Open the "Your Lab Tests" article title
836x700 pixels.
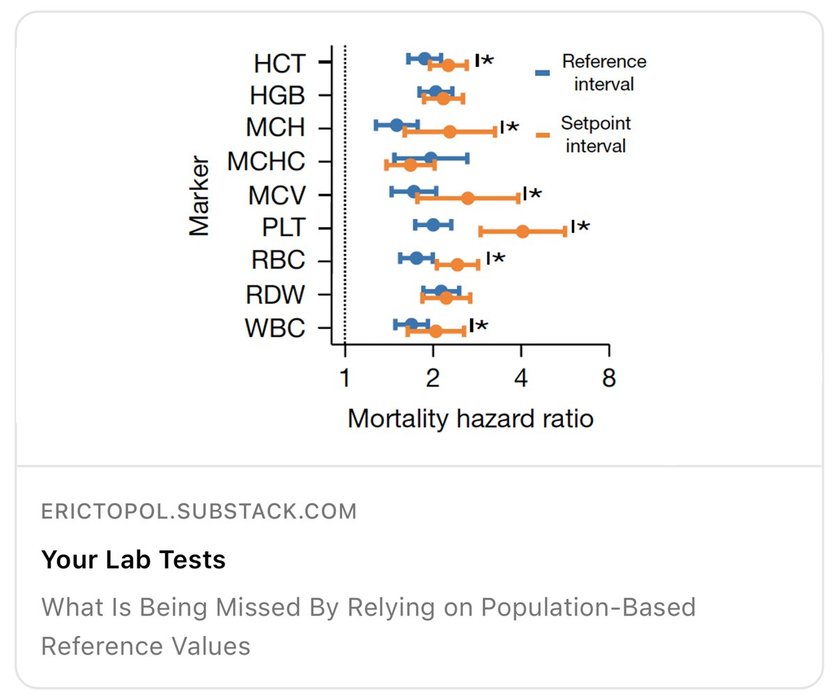(133, 560)
